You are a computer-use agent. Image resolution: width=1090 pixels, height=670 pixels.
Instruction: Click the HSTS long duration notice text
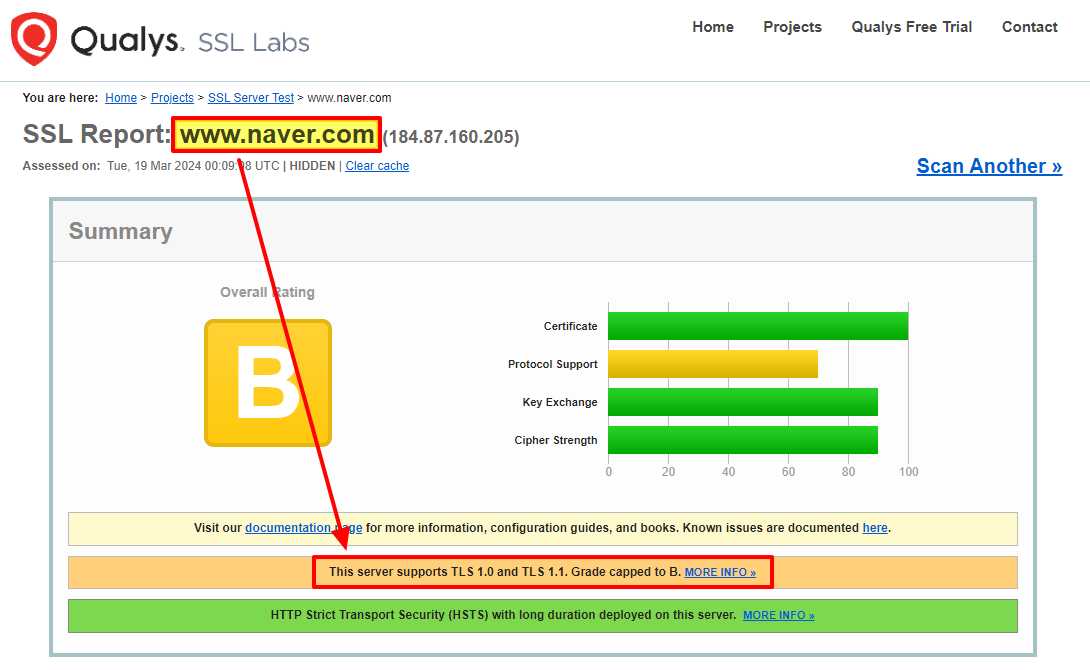coord(503,615)
